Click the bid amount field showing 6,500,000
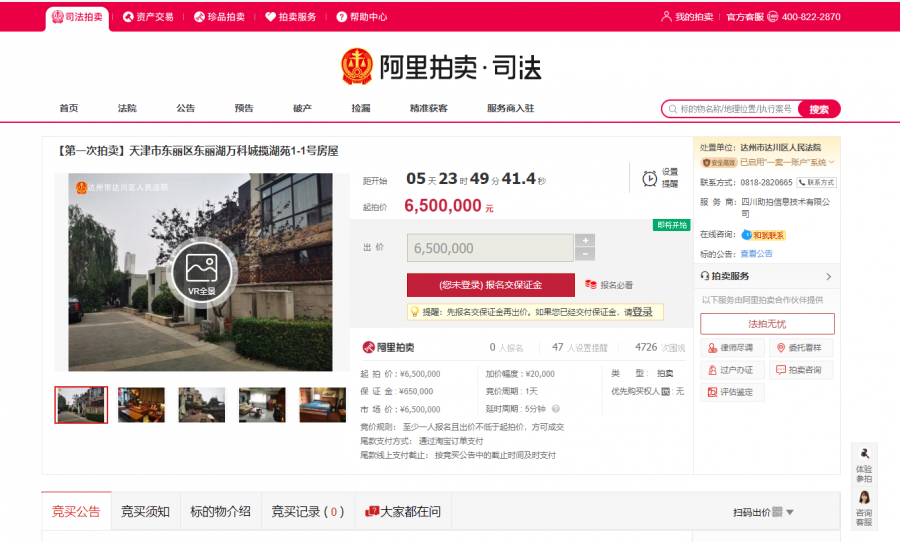 (x=490, y=248)
